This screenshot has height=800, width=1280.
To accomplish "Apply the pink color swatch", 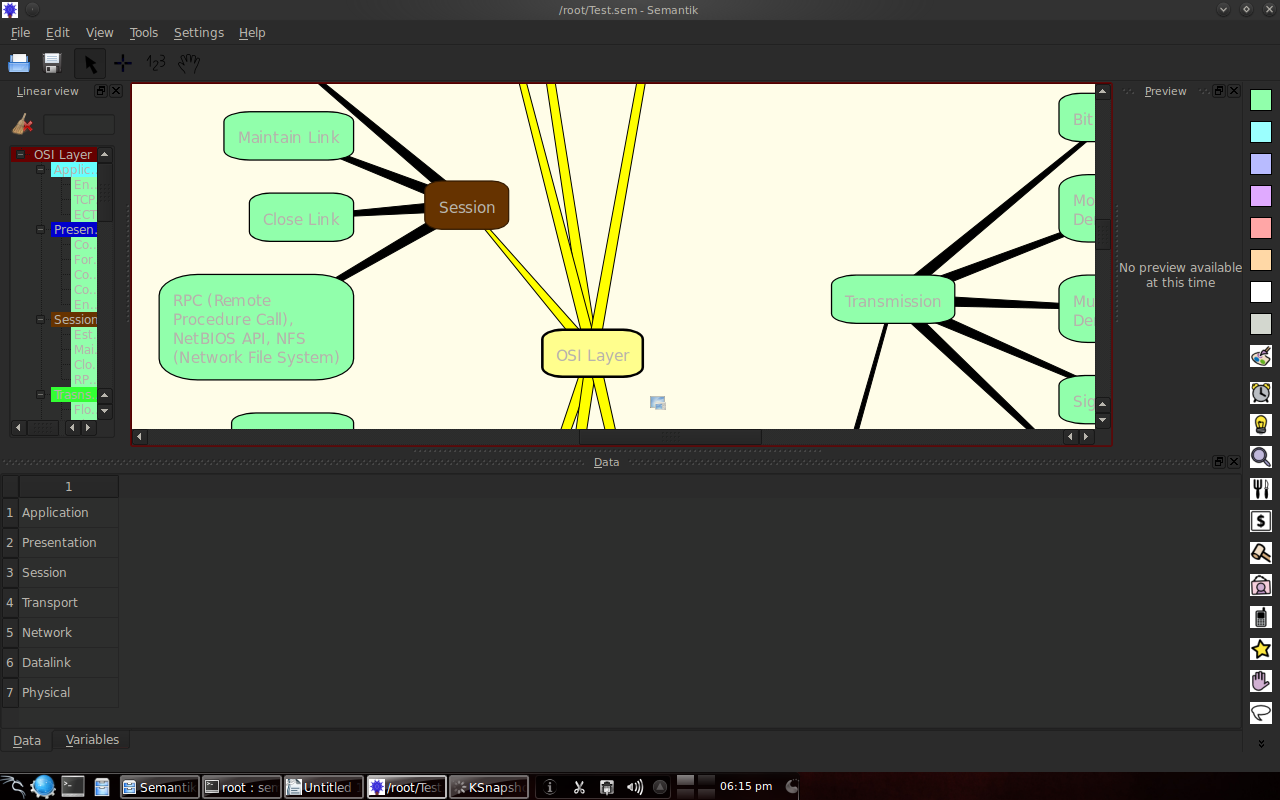I will (1261, 228).
